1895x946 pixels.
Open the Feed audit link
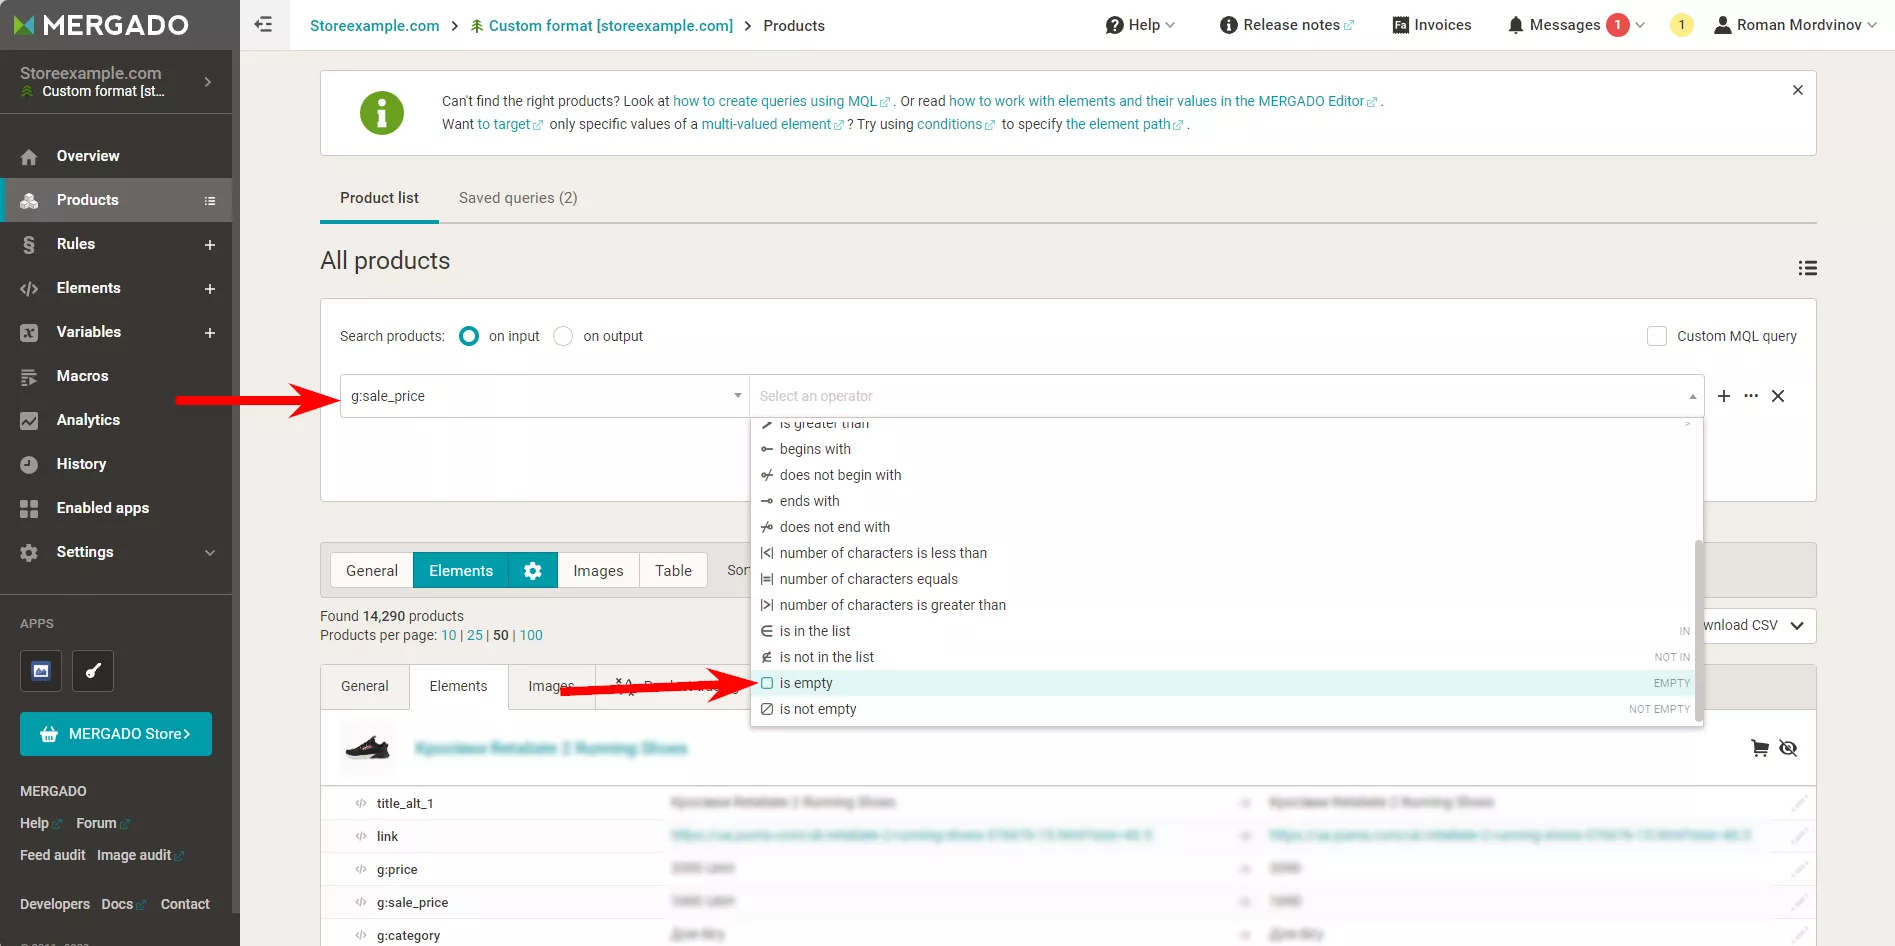[53, 855]
